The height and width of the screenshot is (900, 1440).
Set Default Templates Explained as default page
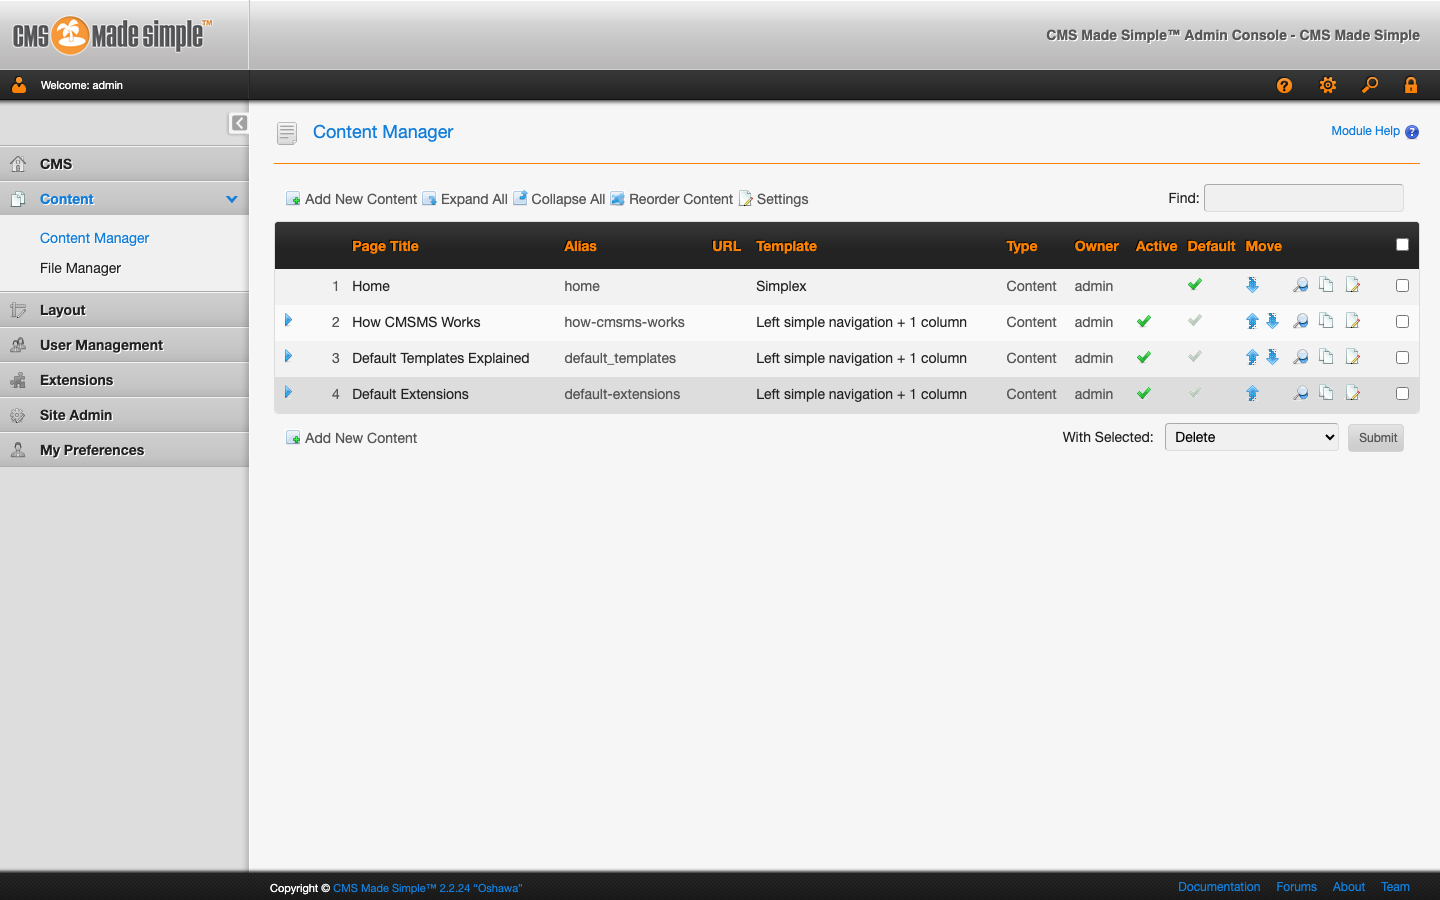point(1194,357)
